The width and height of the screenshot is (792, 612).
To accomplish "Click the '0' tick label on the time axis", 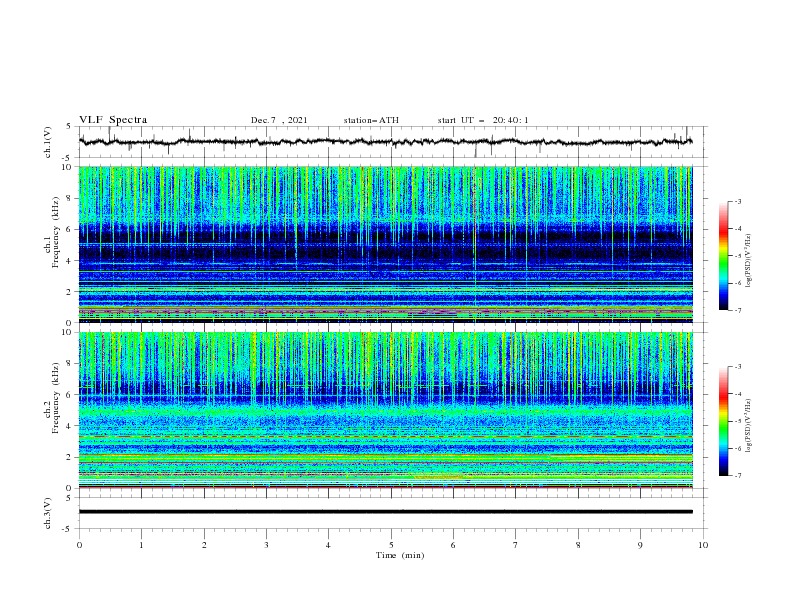I will click(79, 545).
